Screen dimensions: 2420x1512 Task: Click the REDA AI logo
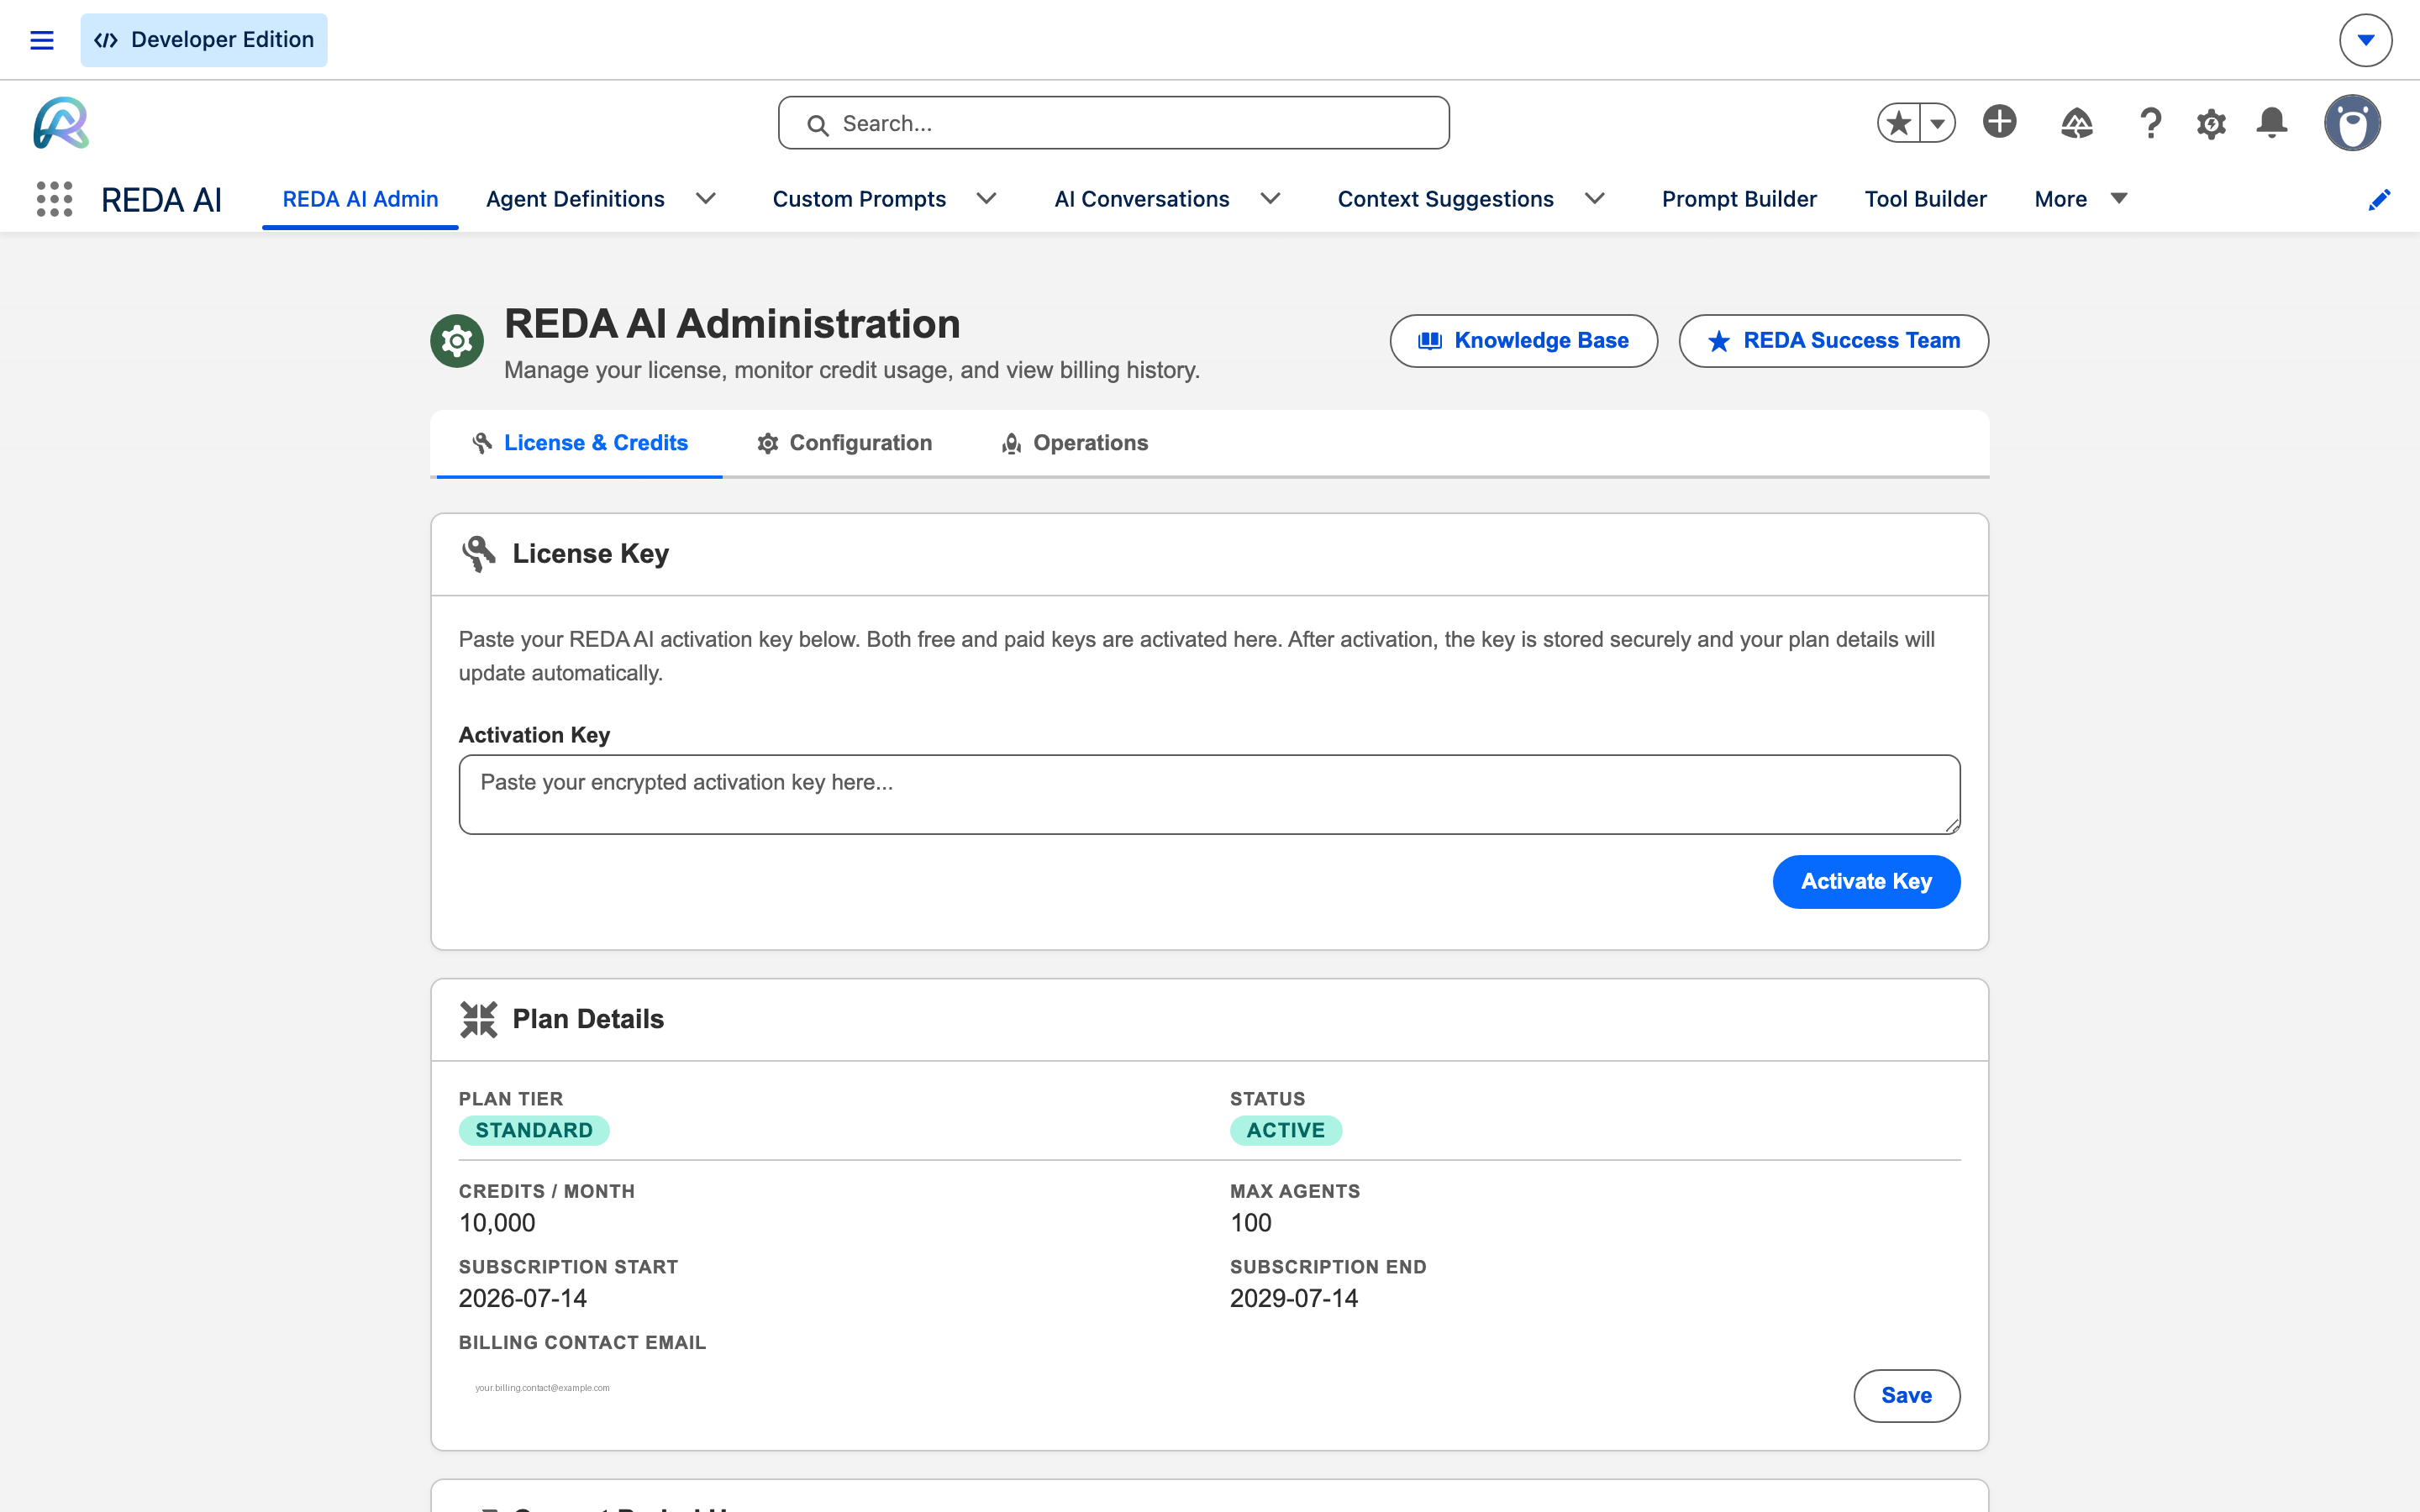(61, 123)
